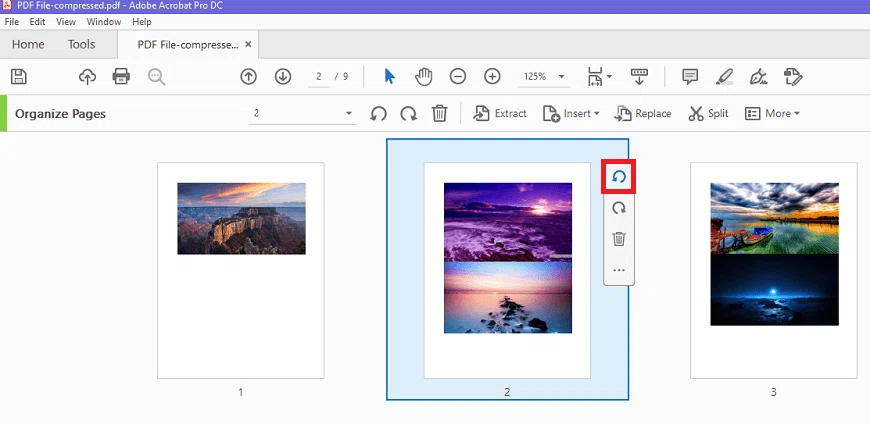Upload the file with the cloud icon
This screenshot has width=870, height=424.
[87, 77]
